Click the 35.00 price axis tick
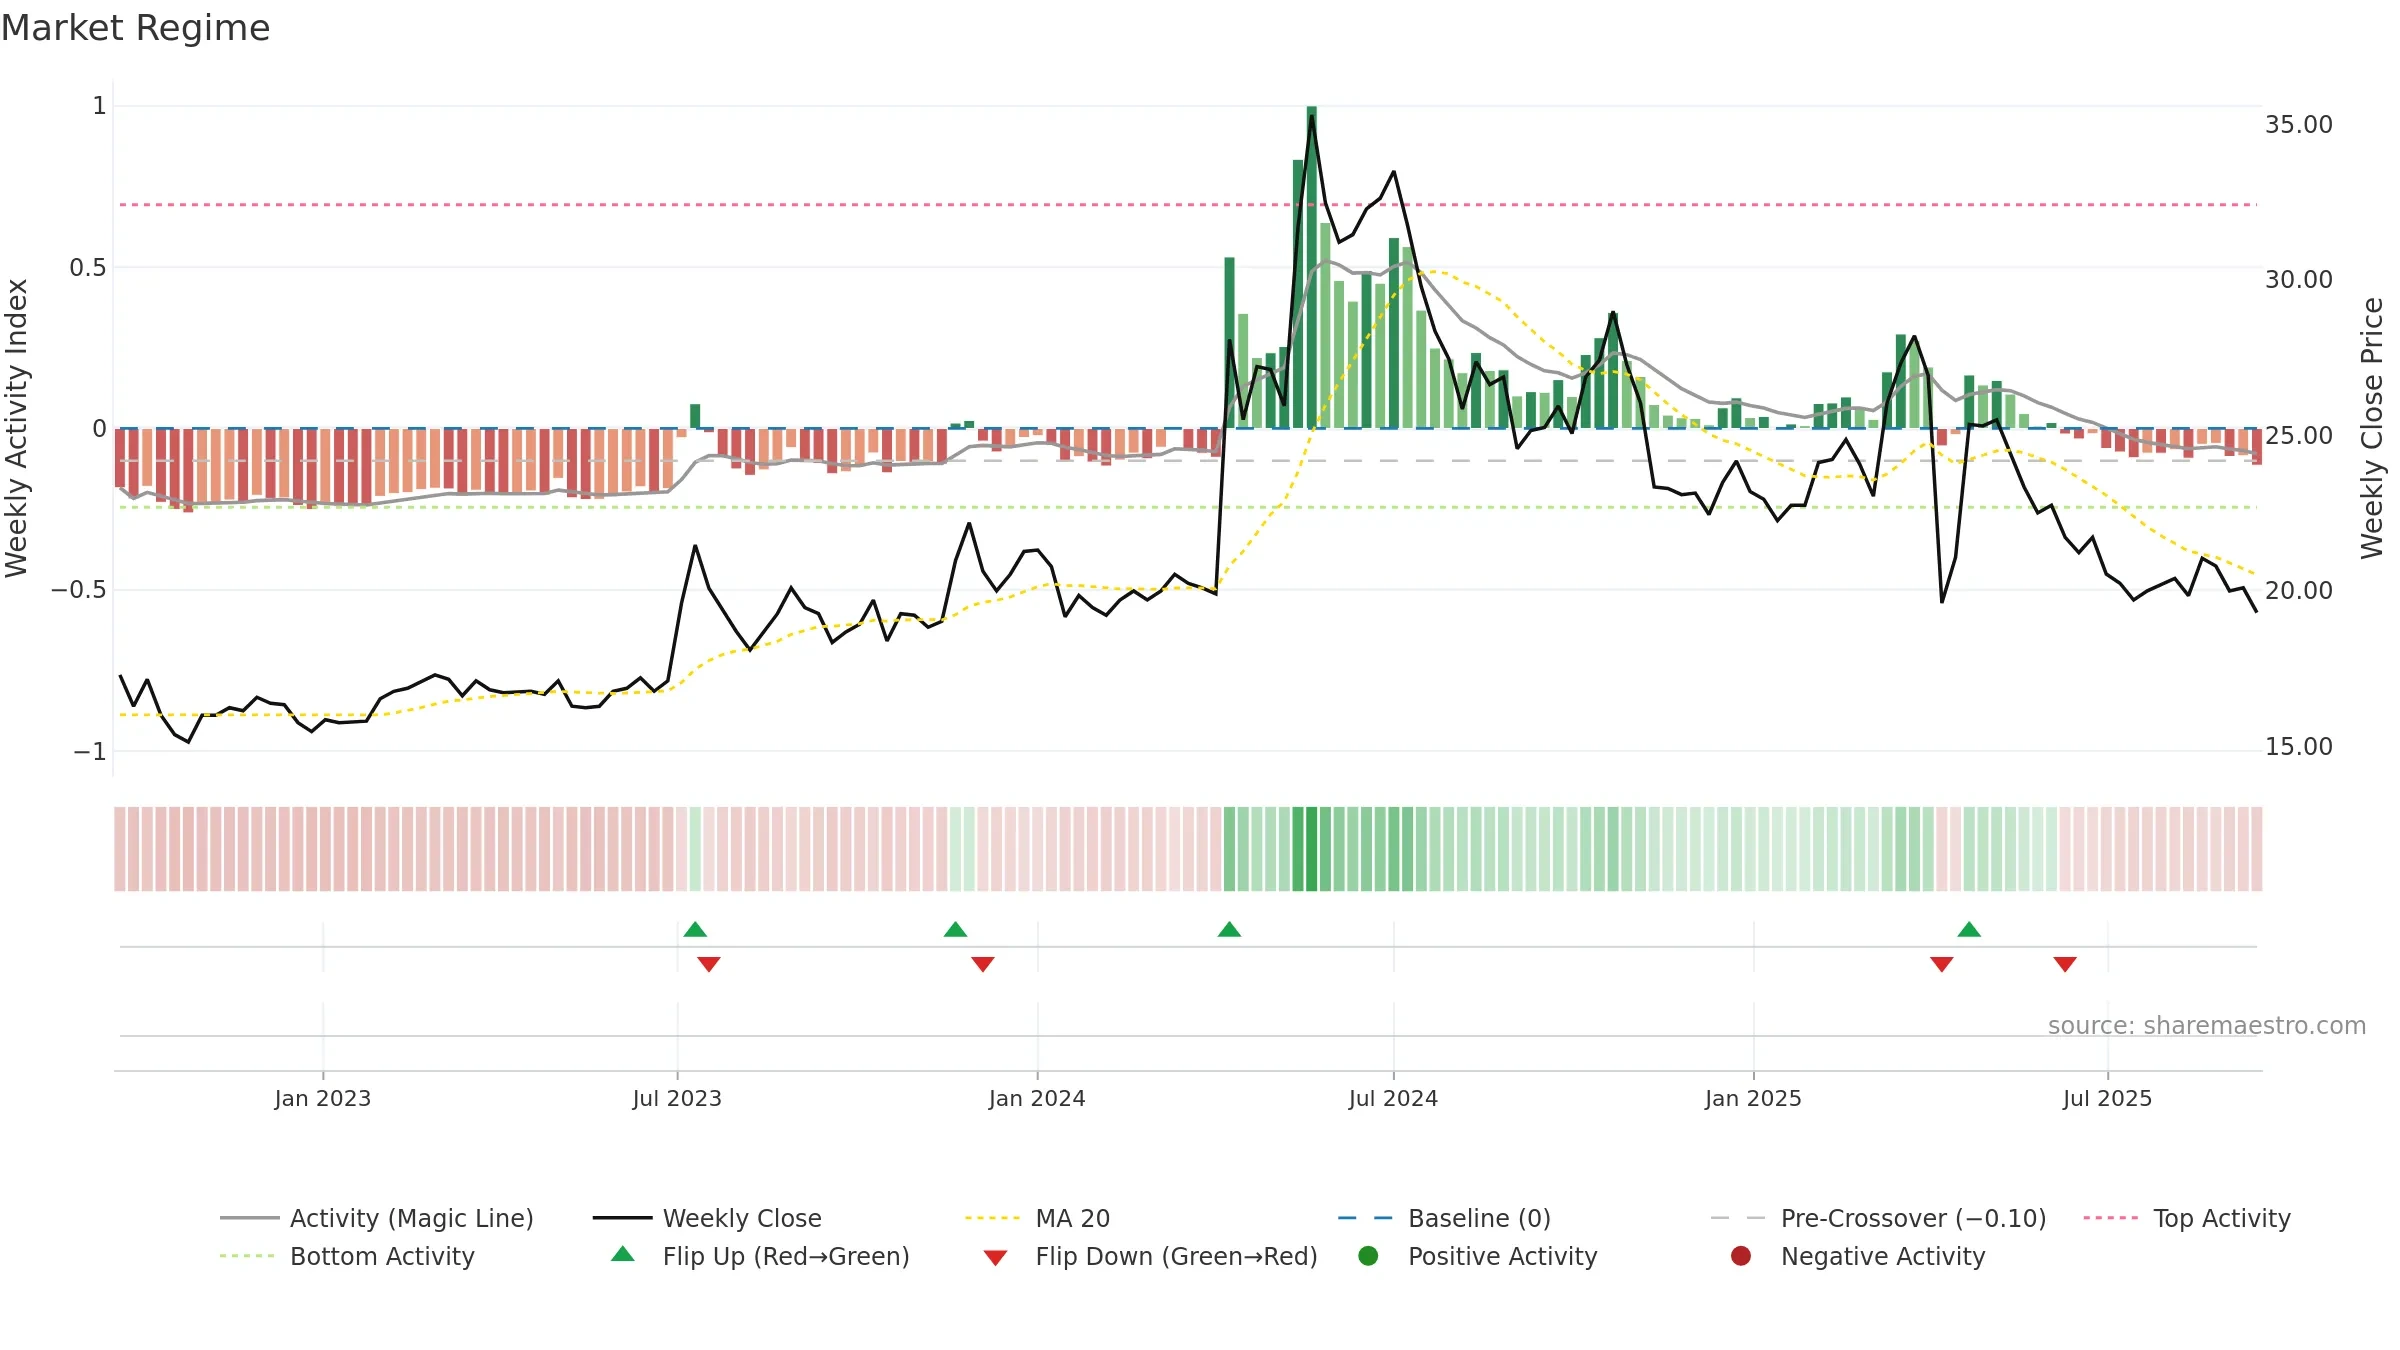 coord(2298,125)
